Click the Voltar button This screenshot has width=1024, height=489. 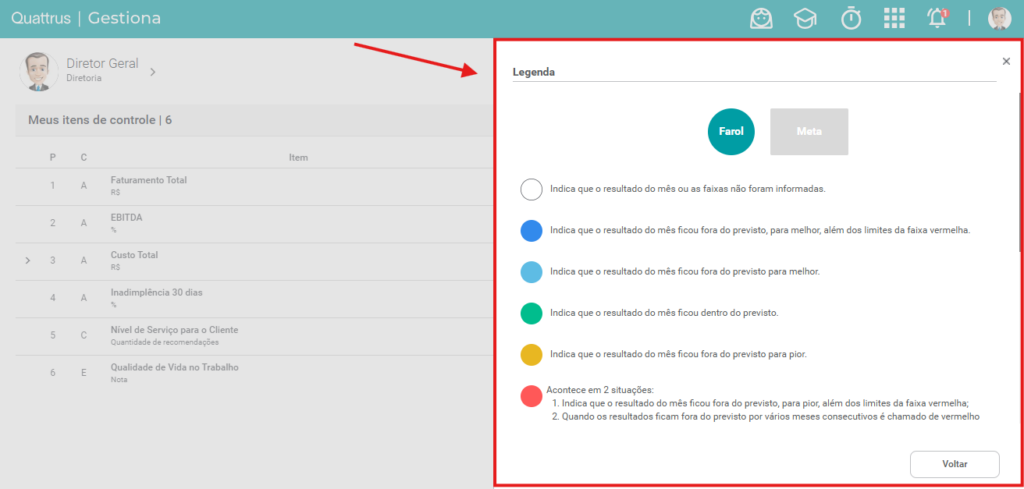coord(954,464)
